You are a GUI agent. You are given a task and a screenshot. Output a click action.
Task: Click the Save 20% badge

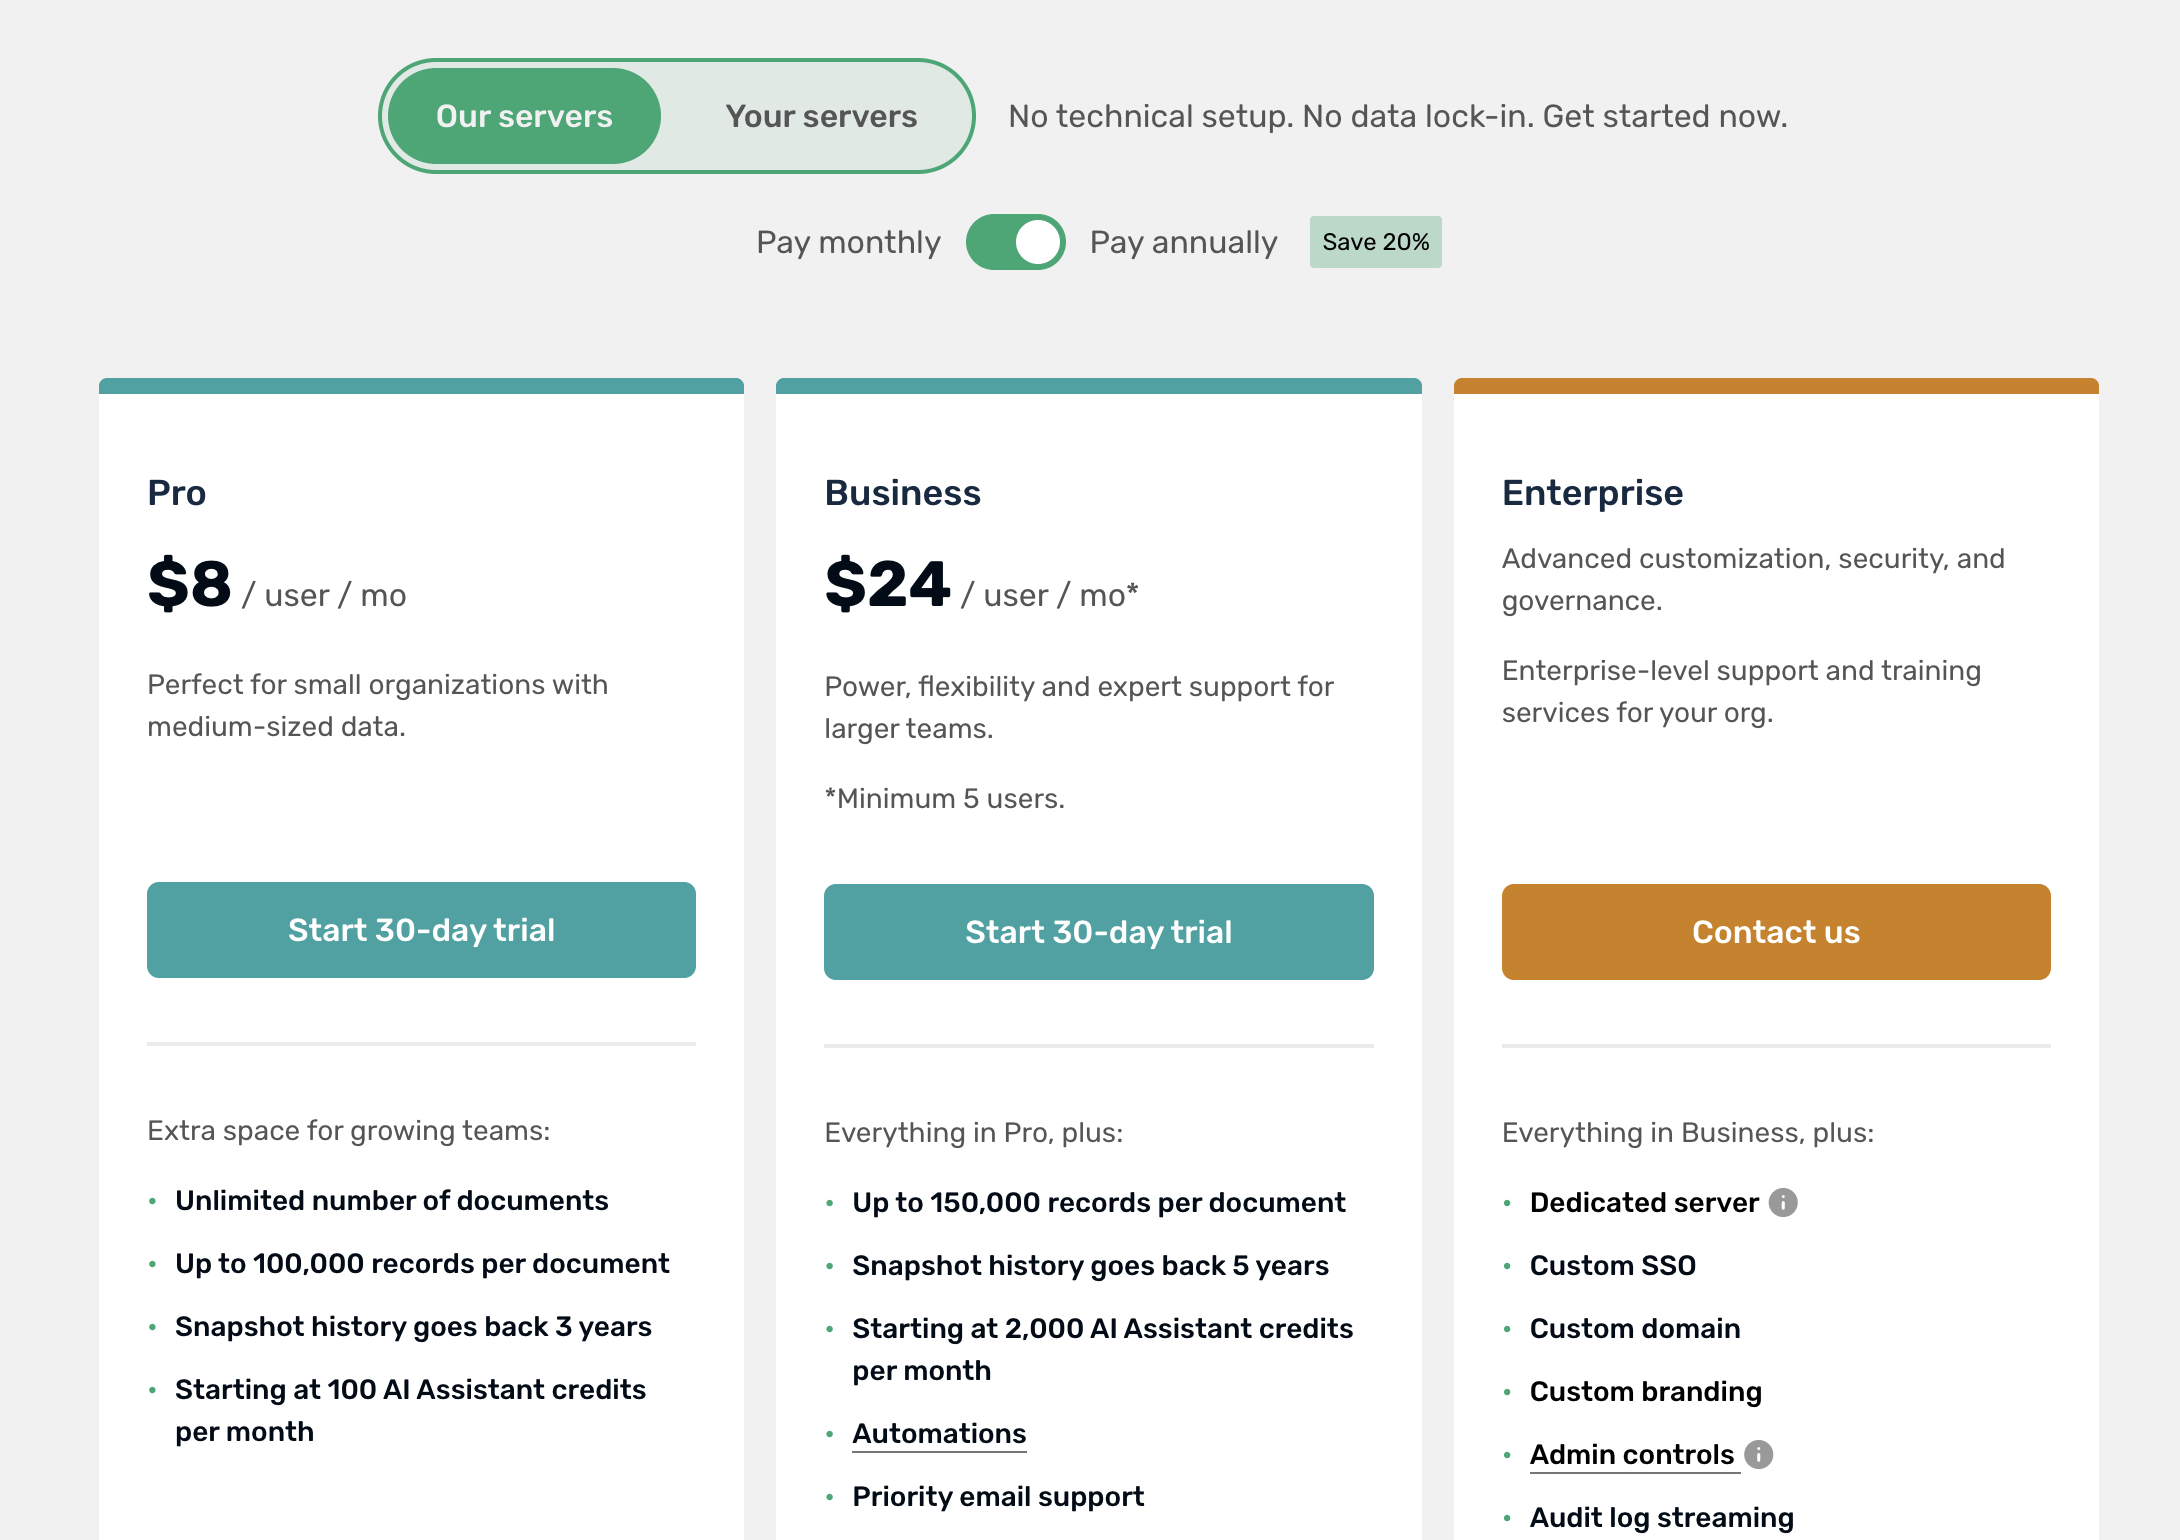(1376, 242)
